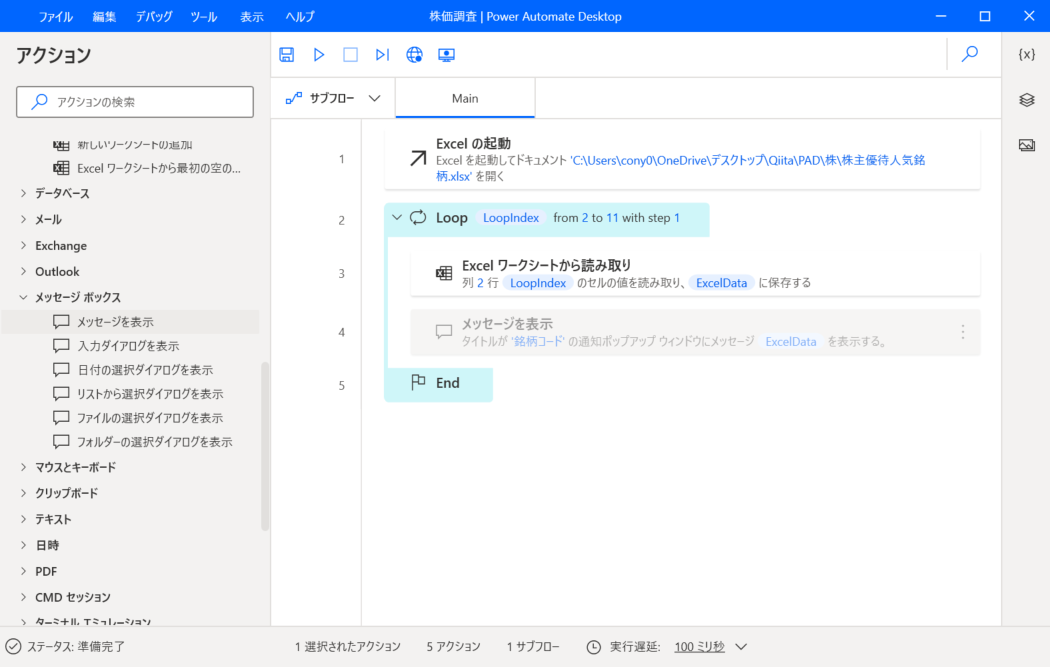Open the ヘルプ menu
1050x667 pixels.
pyautogui.click(x=300, y=17)
